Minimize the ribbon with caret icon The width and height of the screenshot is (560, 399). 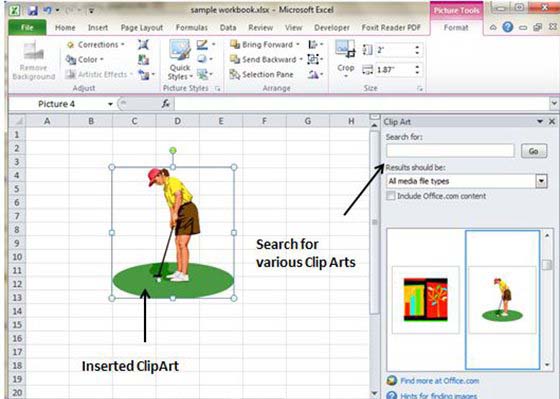tap(493, 27)
